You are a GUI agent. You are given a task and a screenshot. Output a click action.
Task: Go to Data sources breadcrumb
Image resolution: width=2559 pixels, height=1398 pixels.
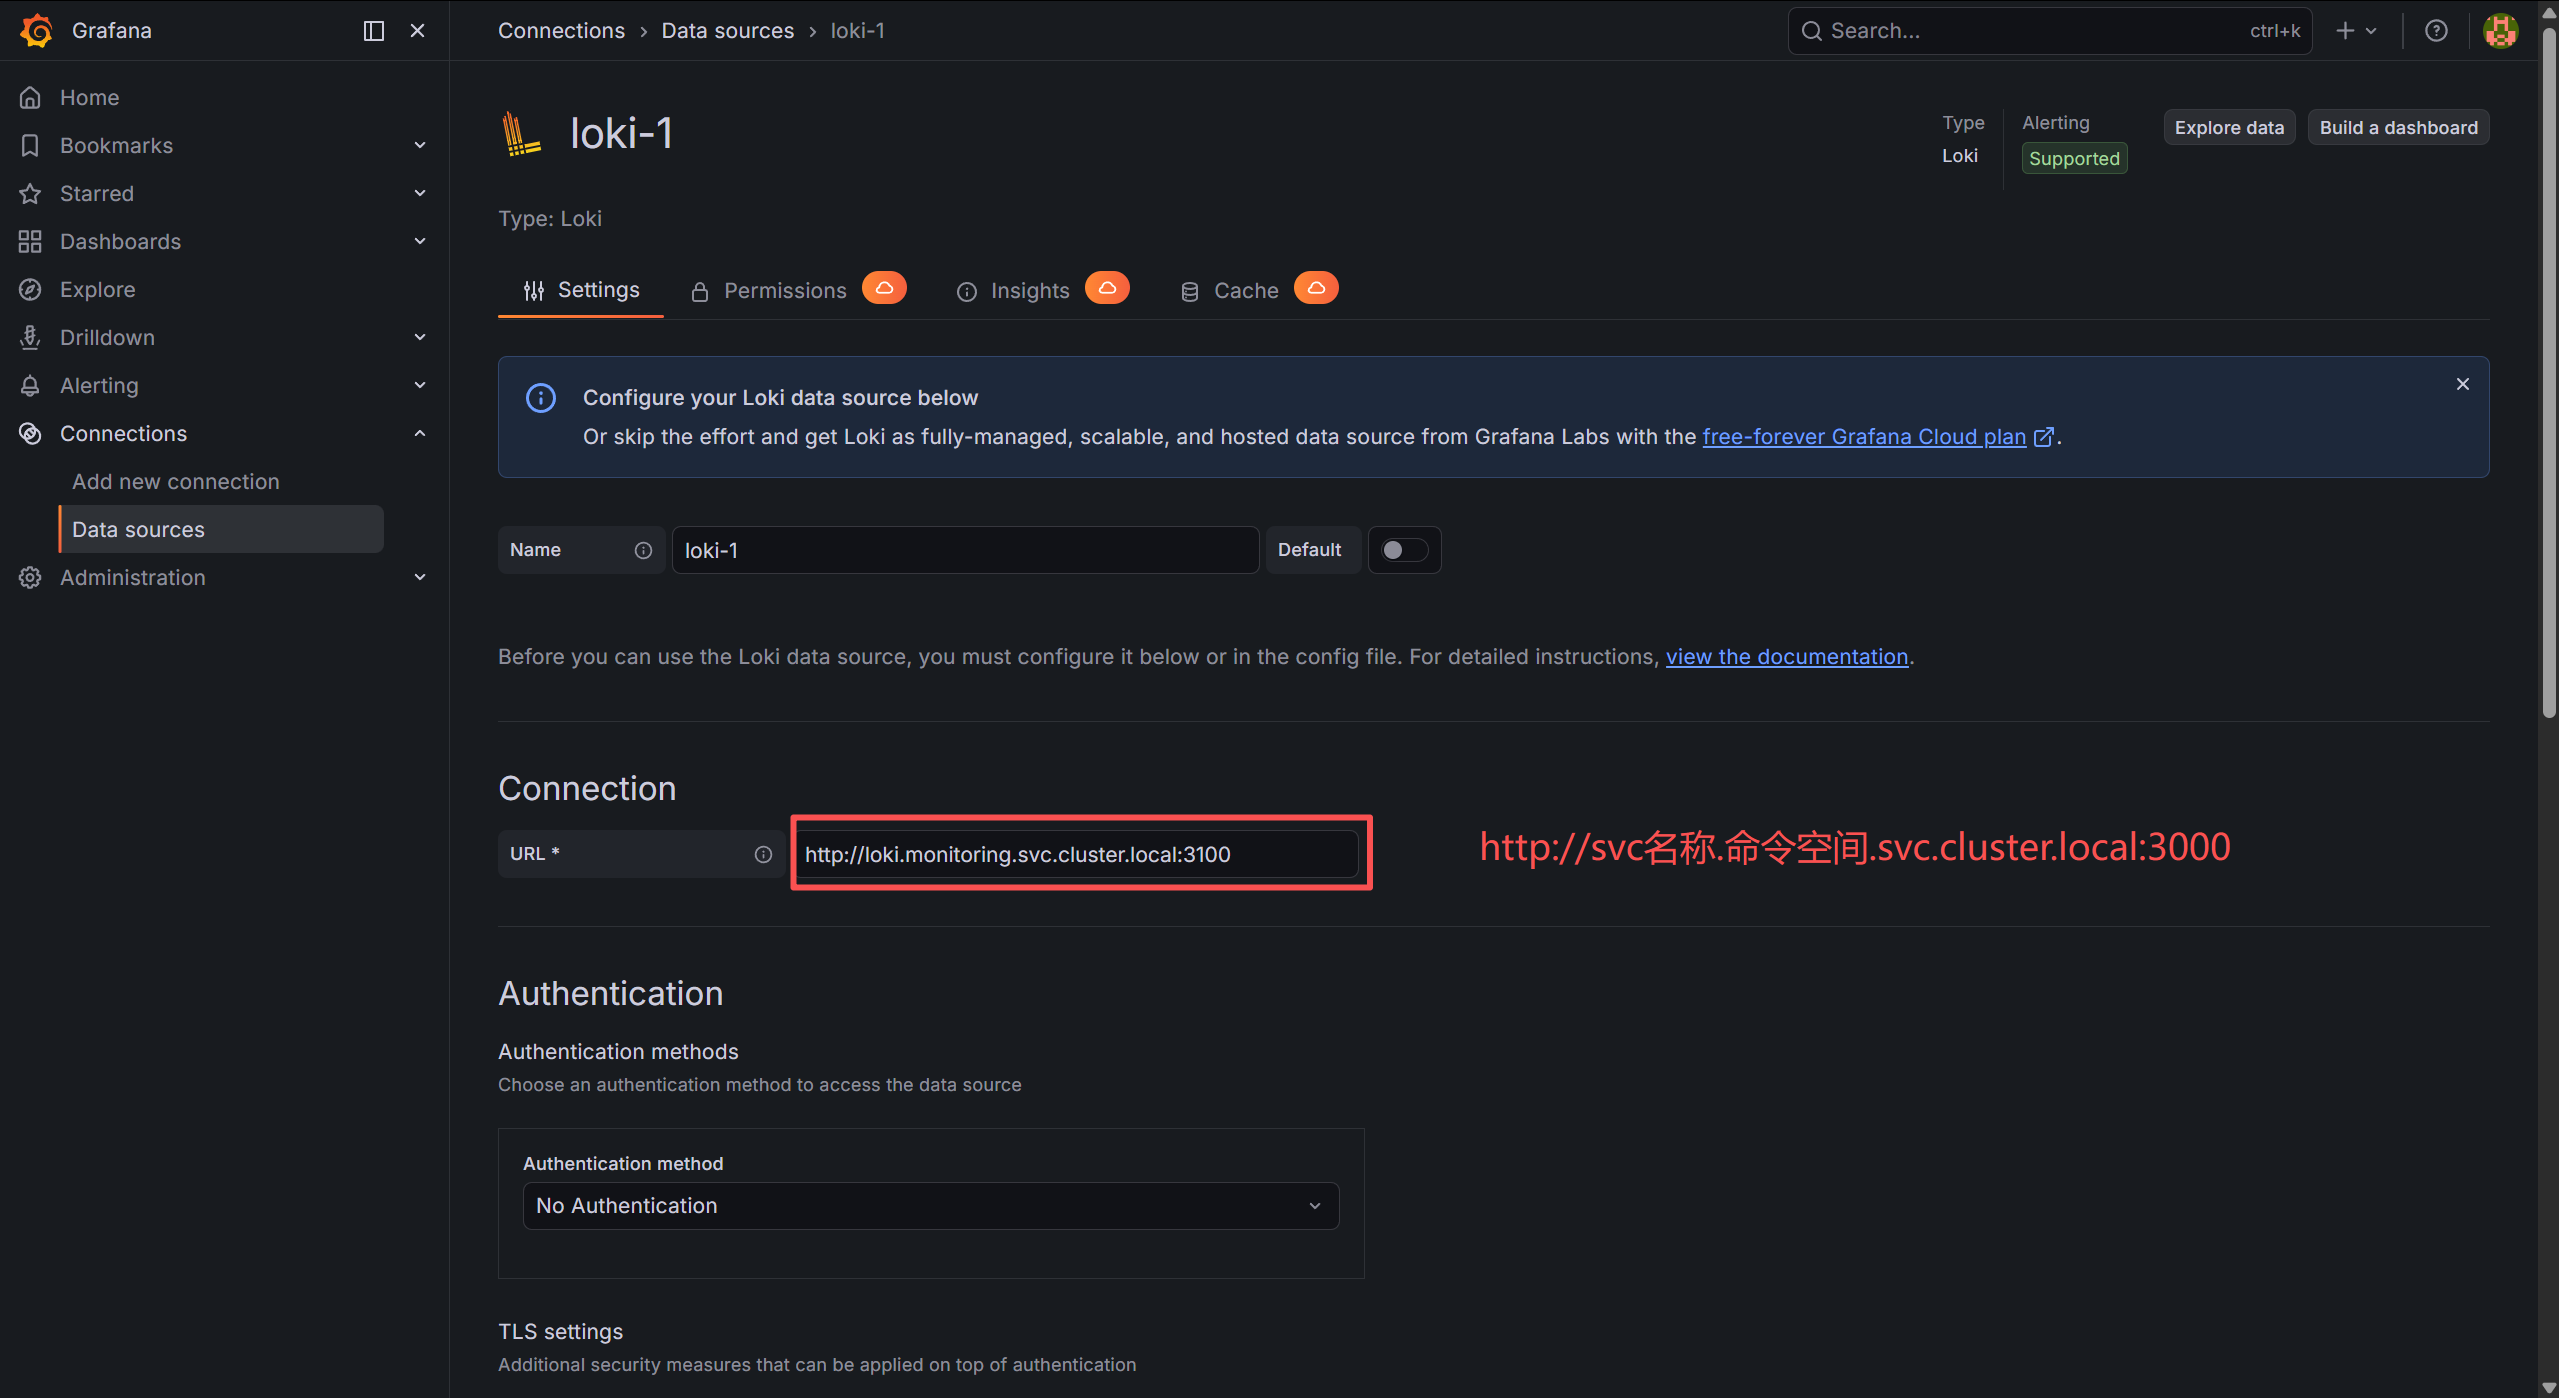coord(728,31)
